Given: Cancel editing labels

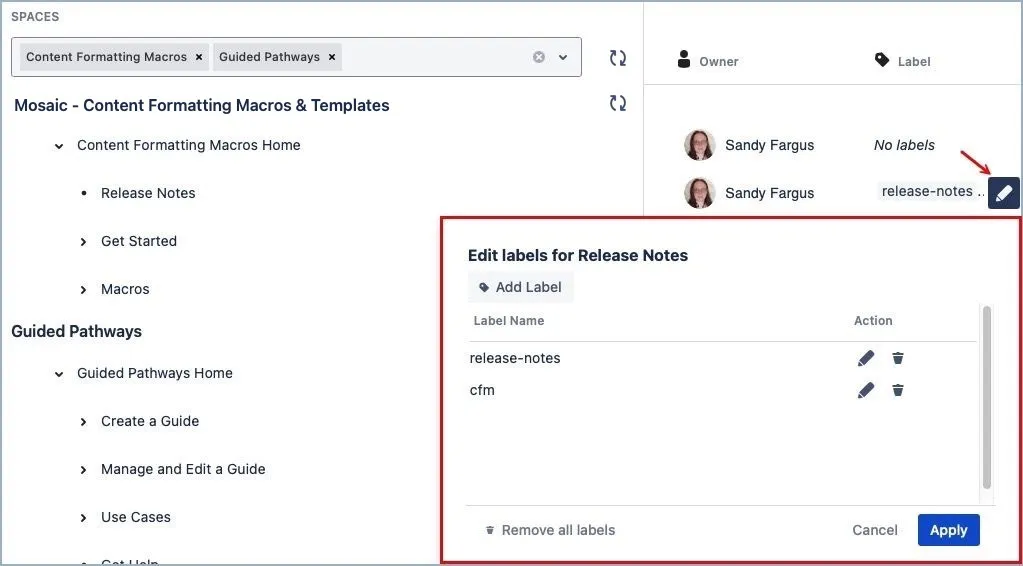Looking at the screenshot, I should [x=875, y=530].
